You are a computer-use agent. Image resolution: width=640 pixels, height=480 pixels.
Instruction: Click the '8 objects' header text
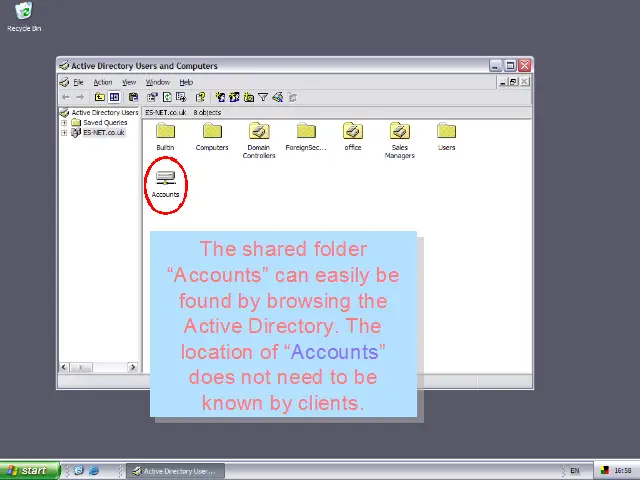[207, 112]
